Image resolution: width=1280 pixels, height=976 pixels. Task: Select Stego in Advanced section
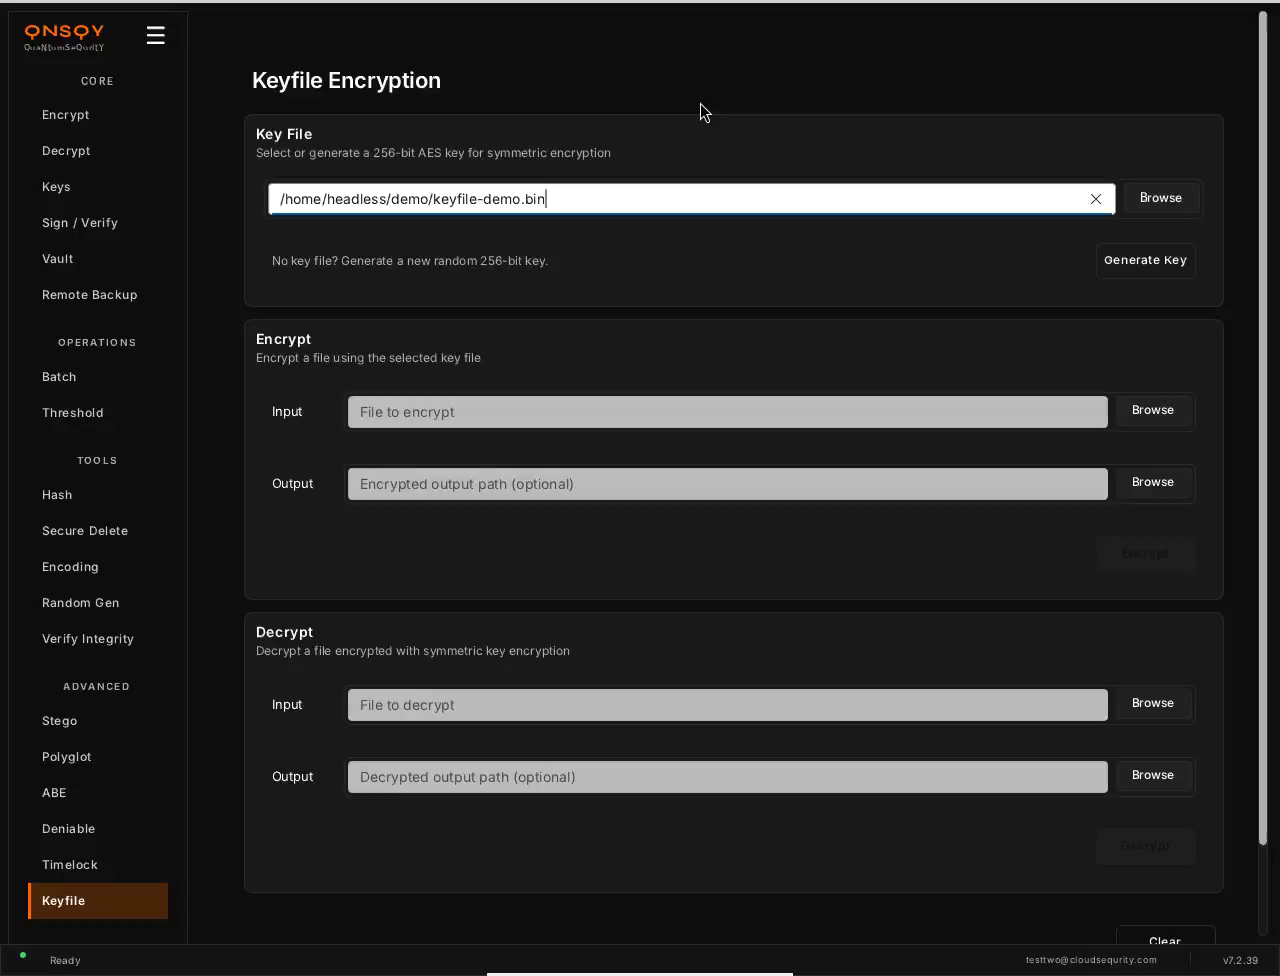point(98,721)
